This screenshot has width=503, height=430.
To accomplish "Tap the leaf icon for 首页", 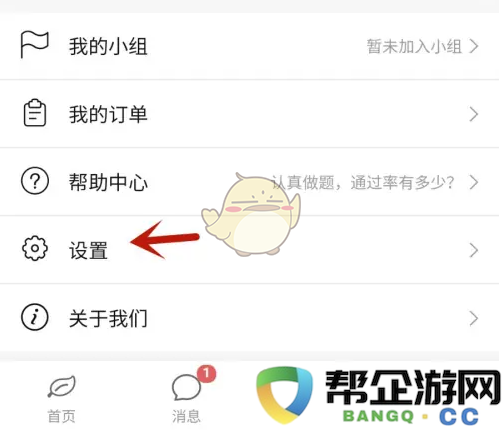I will click(62, 386).
